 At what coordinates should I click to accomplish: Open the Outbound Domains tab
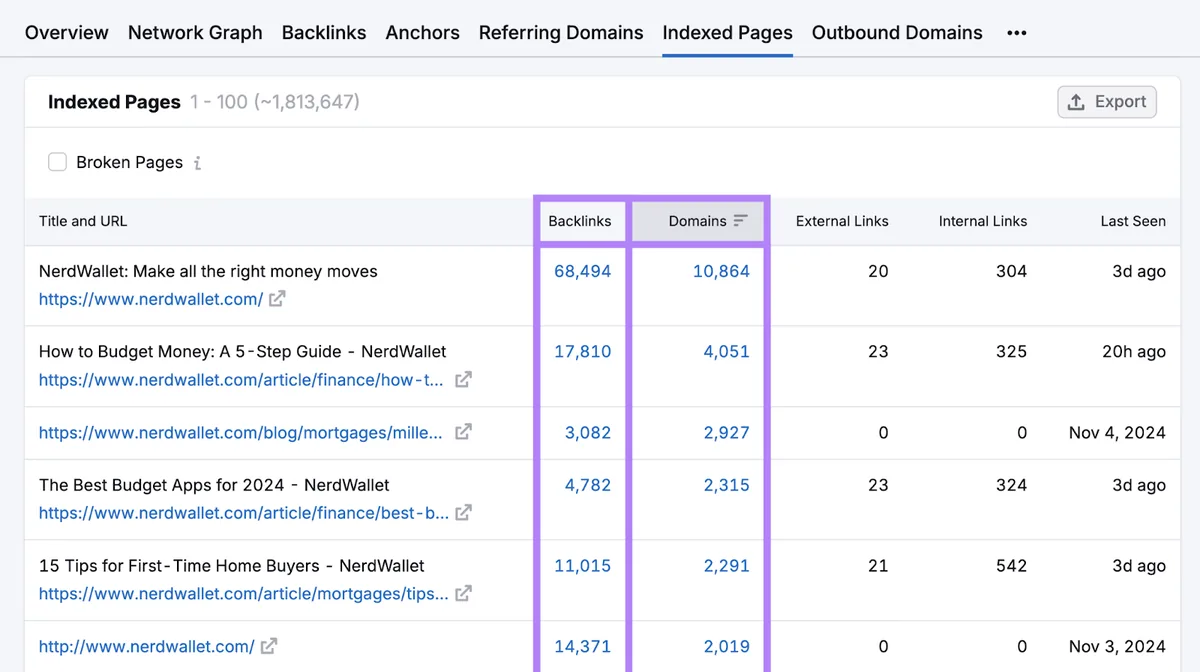pyautogui.click(x=897, y=33)
